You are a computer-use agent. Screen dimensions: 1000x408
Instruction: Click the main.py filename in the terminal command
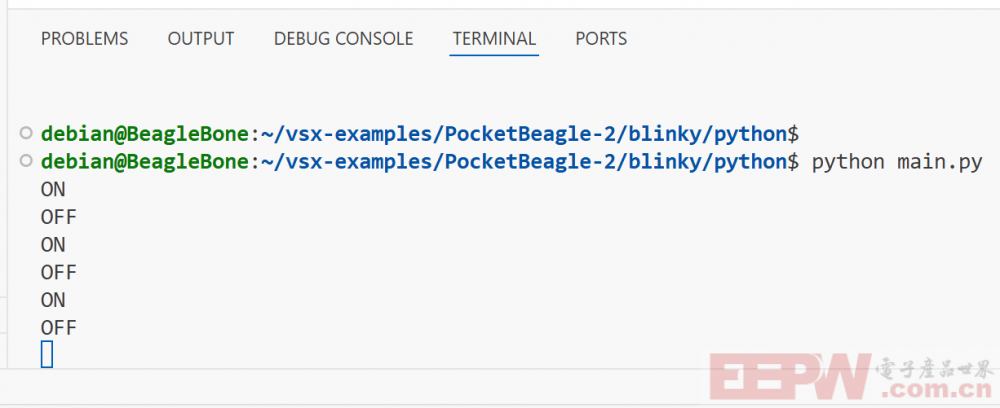tap(939, 162)
